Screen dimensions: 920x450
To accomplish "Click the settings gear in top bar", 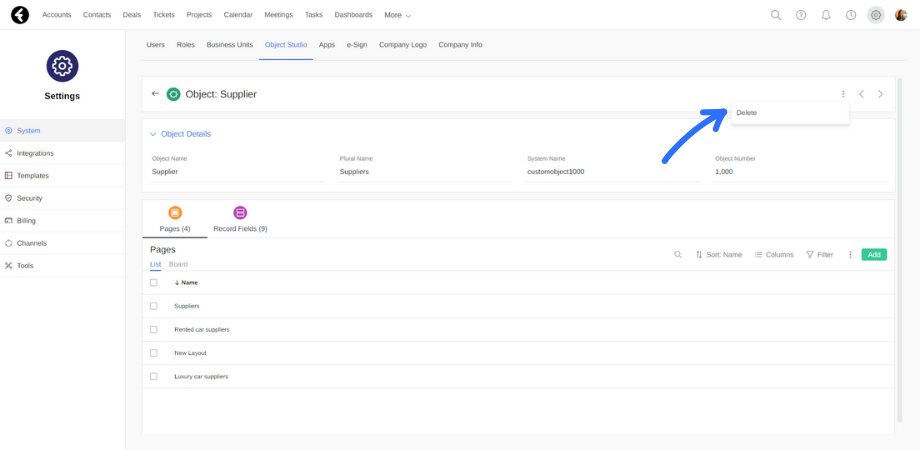I will (876, 15).
